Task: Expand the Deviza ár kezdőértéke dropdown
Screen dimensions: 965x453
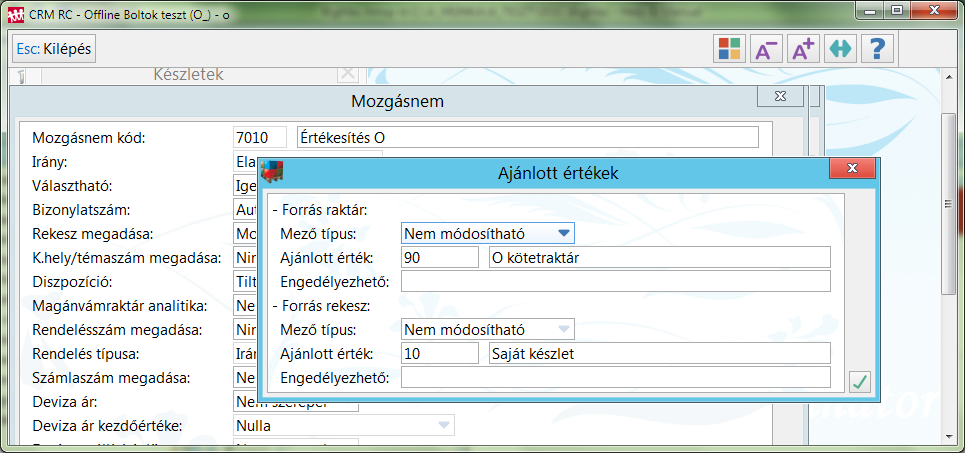Action: tap(442, 426)
